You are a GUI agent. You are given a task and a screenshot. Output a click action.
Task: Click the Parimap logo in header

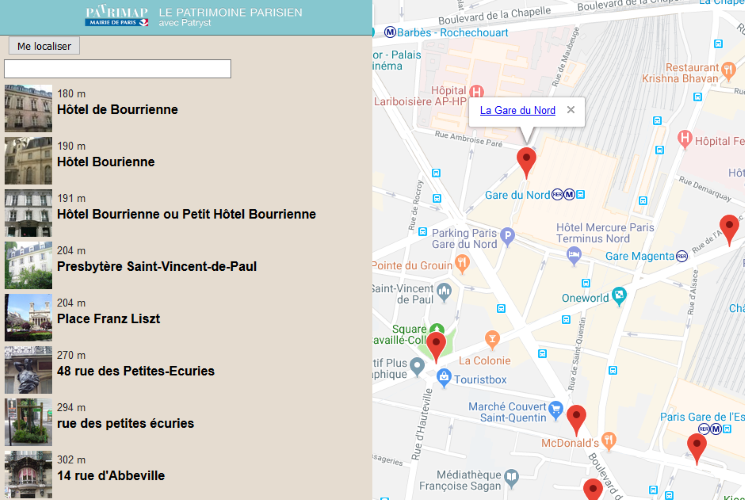point(116,15)
